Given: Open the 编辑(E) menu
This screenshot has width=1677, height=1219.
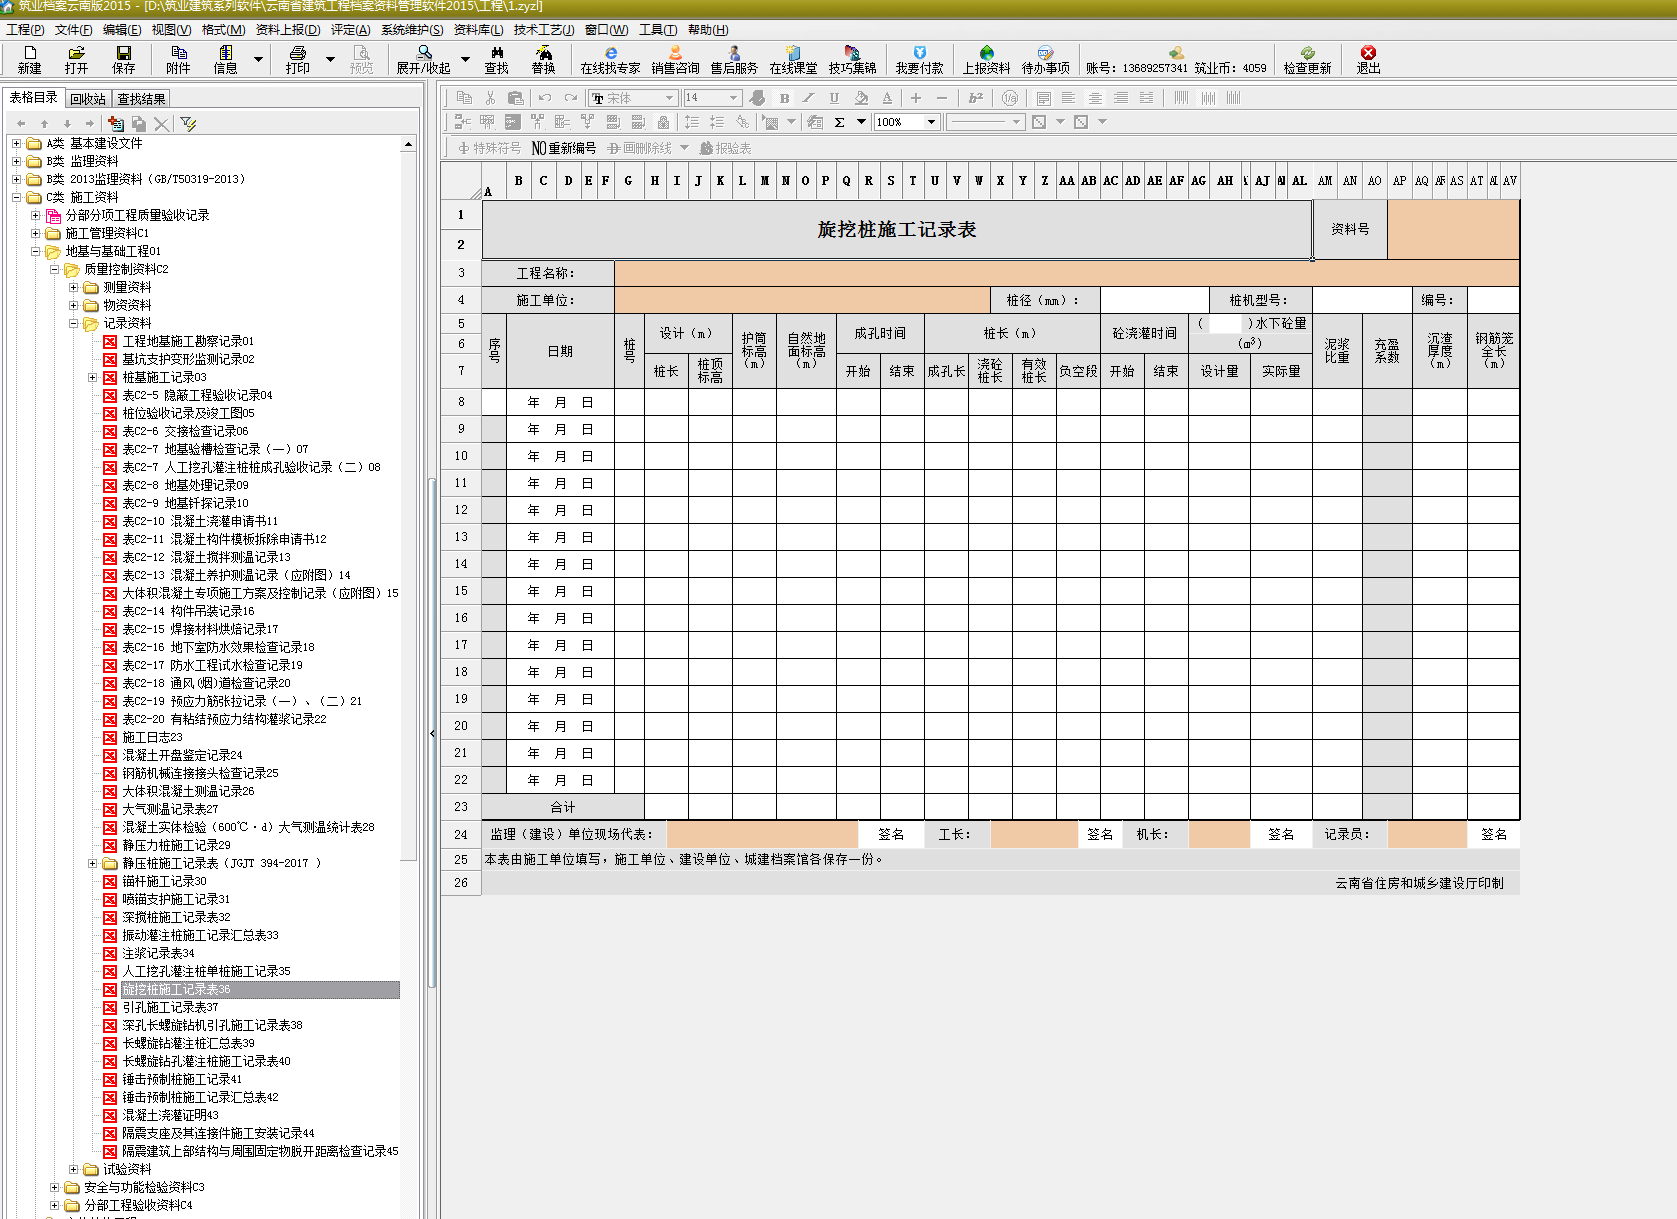Looking at the screenshot, I should (x=122, y=30).
